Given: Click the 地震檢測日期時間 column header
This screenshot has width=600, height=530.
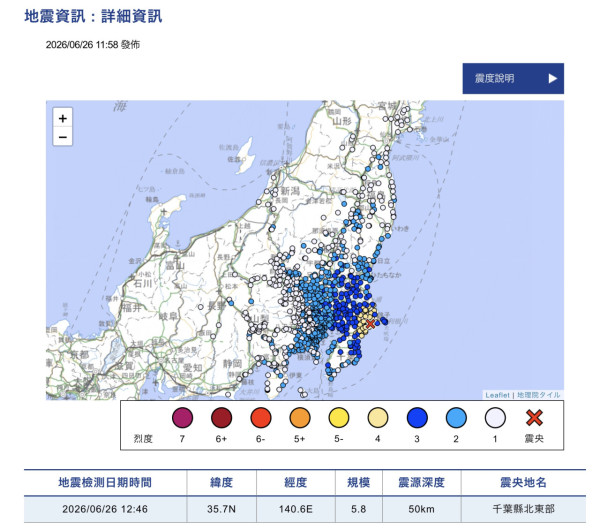Looking at the screenshot, I should click(105, 483).
